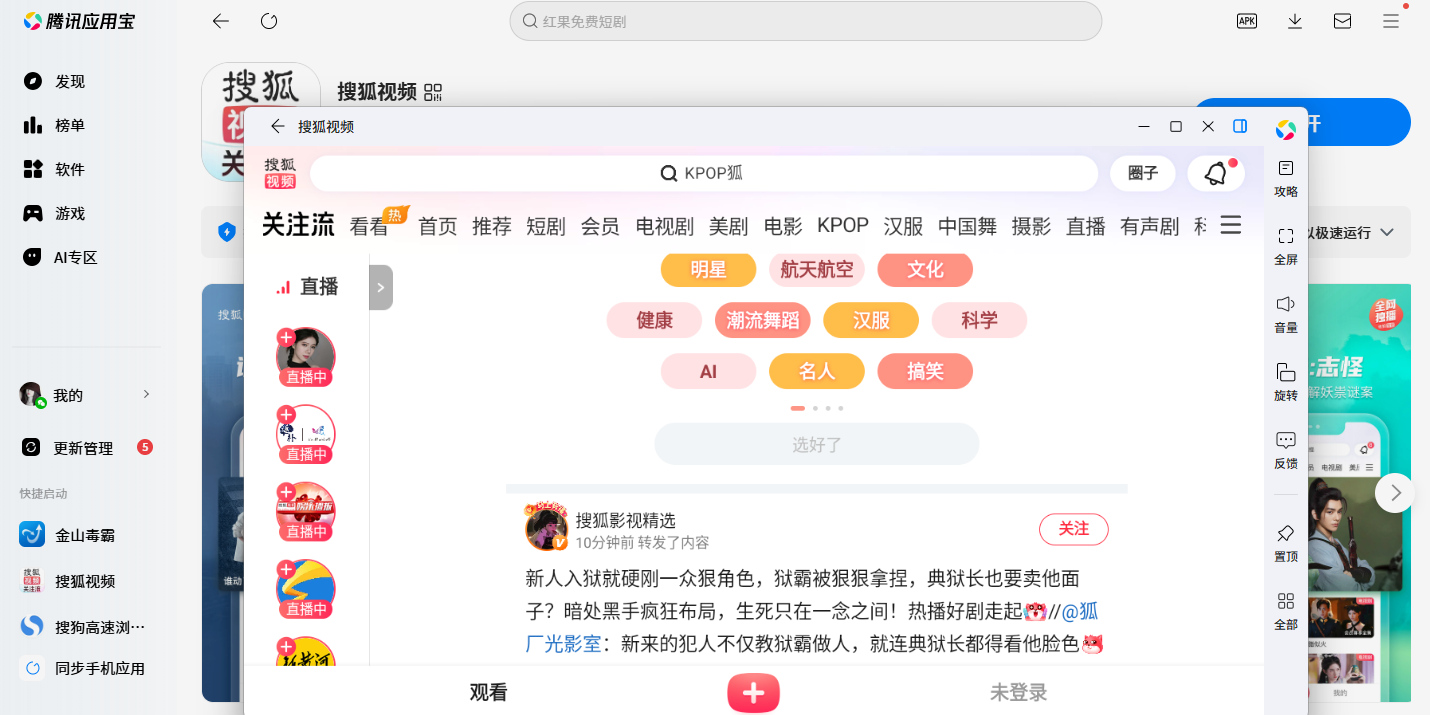This screenshot has width=1430, height=715.
Task: Show QR code next to 搜狐视频 title
Action: [x=433, y=92]
